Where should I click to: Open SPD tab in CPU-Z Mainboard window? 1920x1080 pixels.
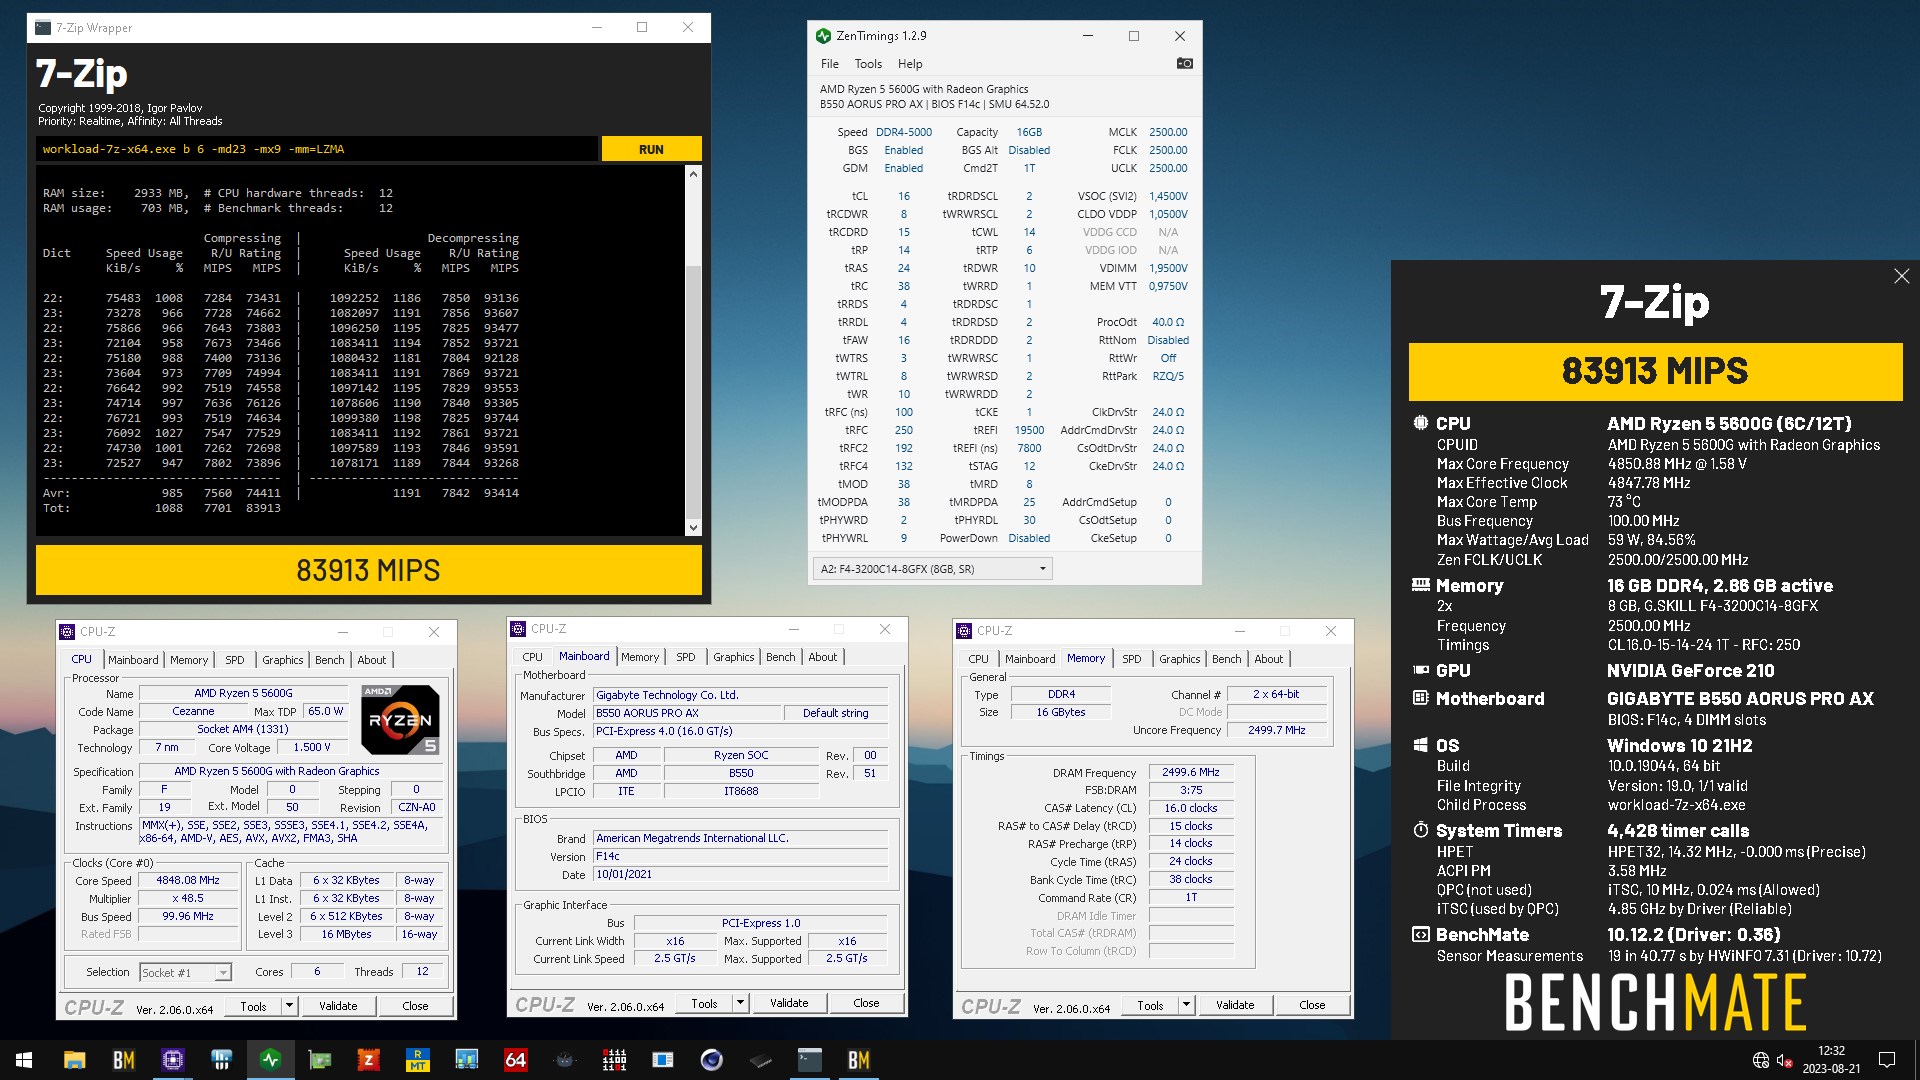[x=685, y=657]
